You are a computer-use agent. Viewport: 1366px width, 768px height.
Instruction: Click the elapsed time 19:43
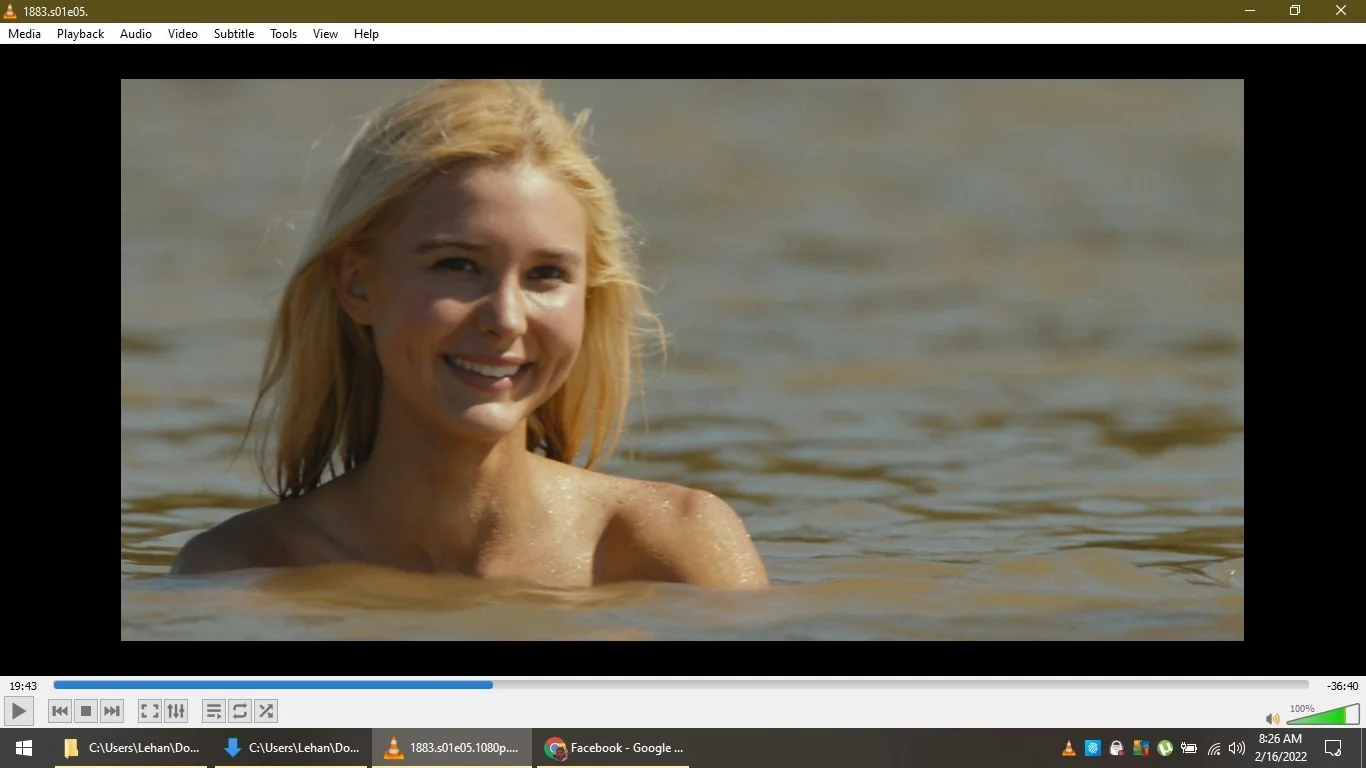tap(23, 686)
